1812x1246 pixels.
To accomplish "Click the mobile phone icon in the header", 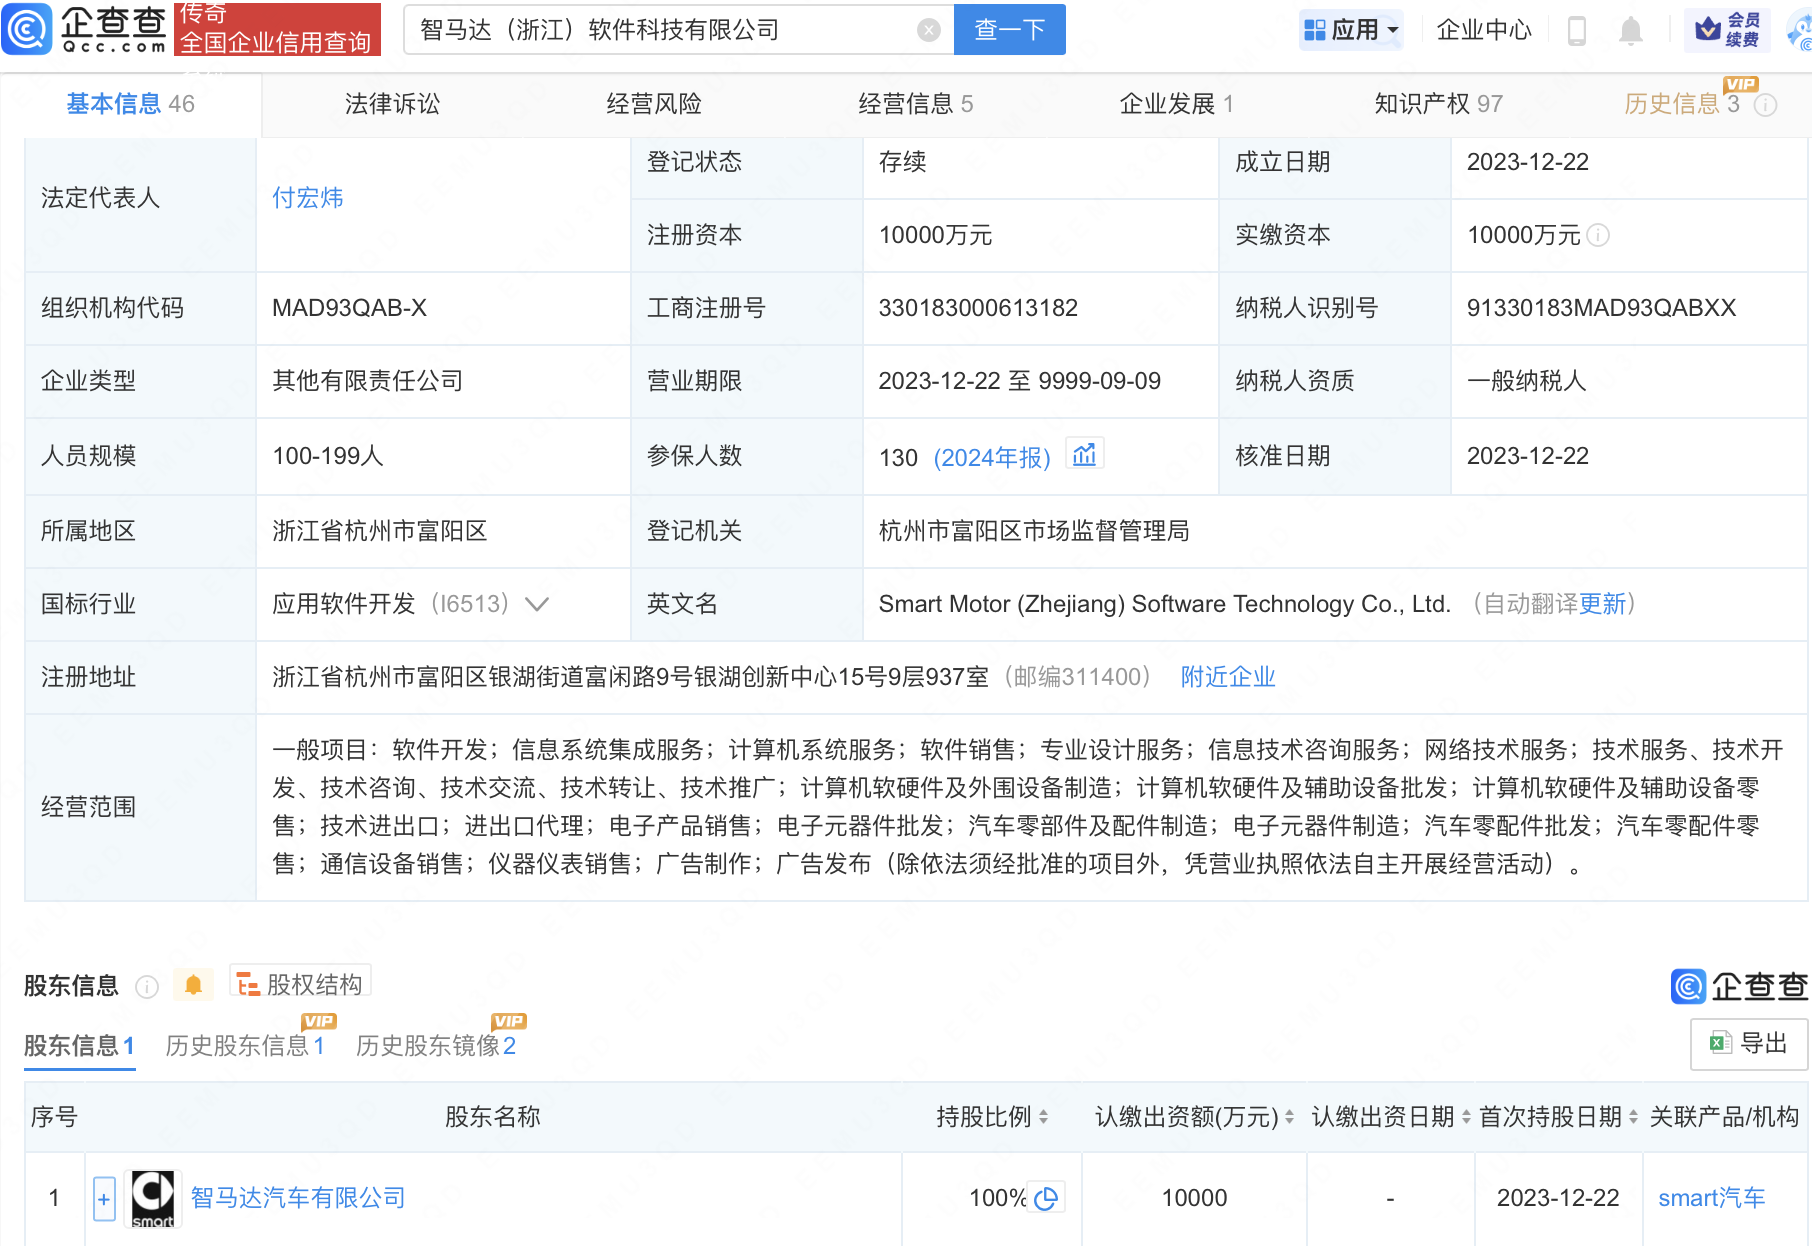I will click(1578, 30).
